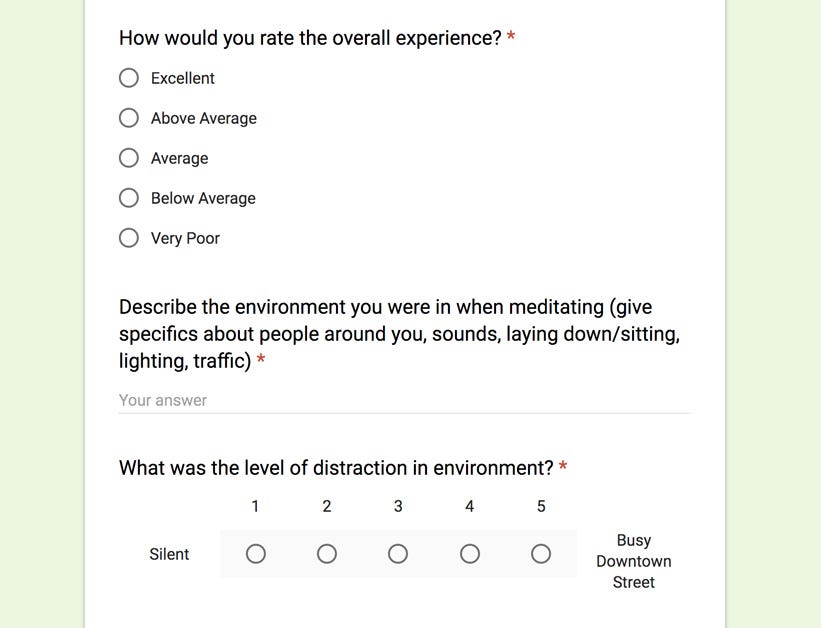
Task: Click the Busy Downtown Street scale label
Action: (634, 561)
